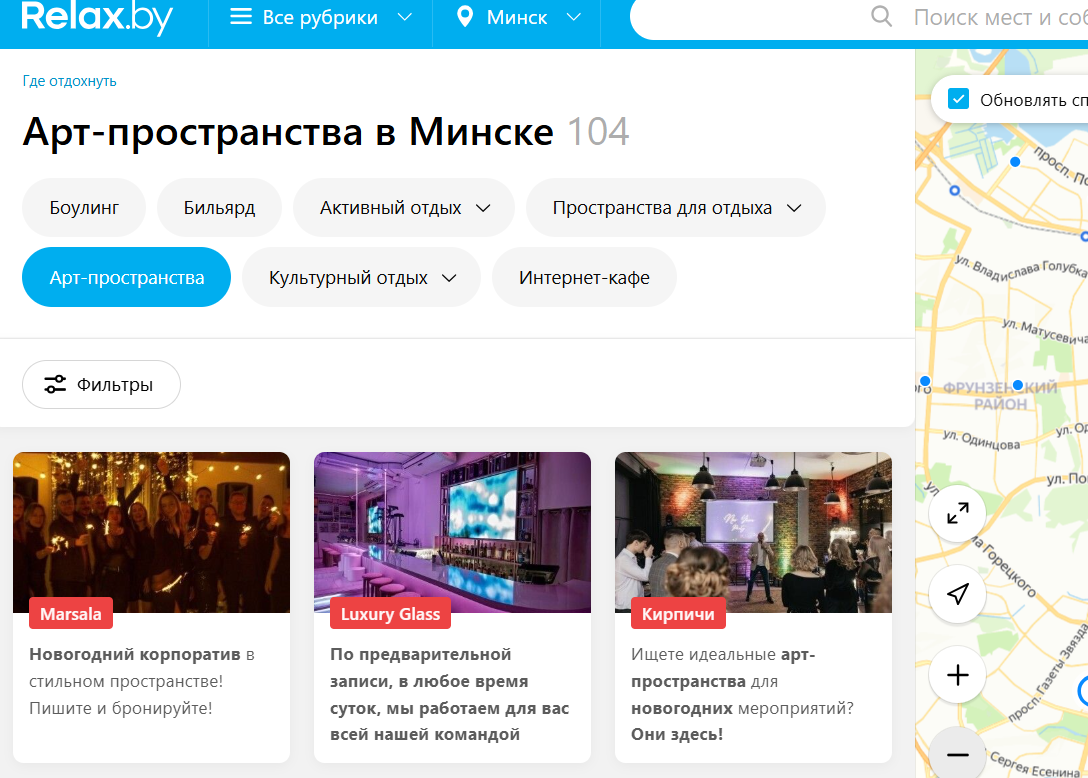Toggle the Обновлять checkbox on the map
This screenshot has width=1088, height=778.
(x=958, y=99)
